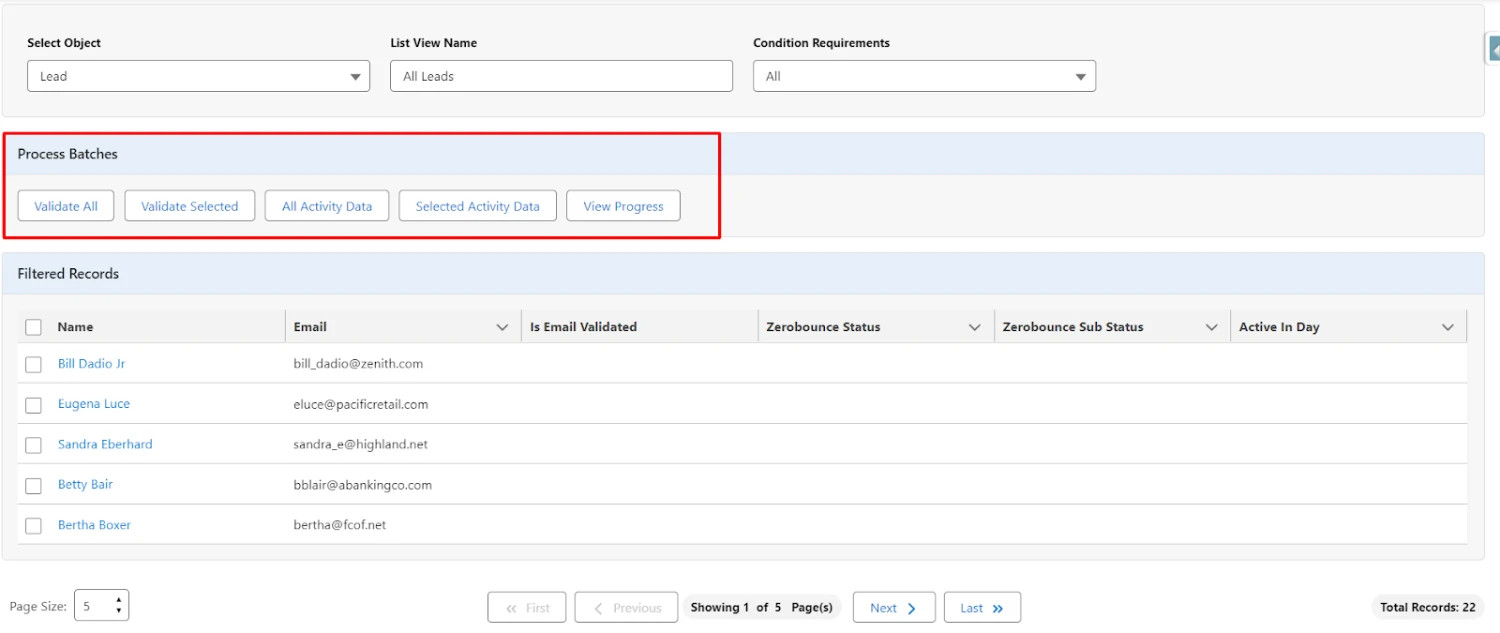Open the Betty Bair lead record
Viewport: 1500px width, 633px height.
[85, 484]
